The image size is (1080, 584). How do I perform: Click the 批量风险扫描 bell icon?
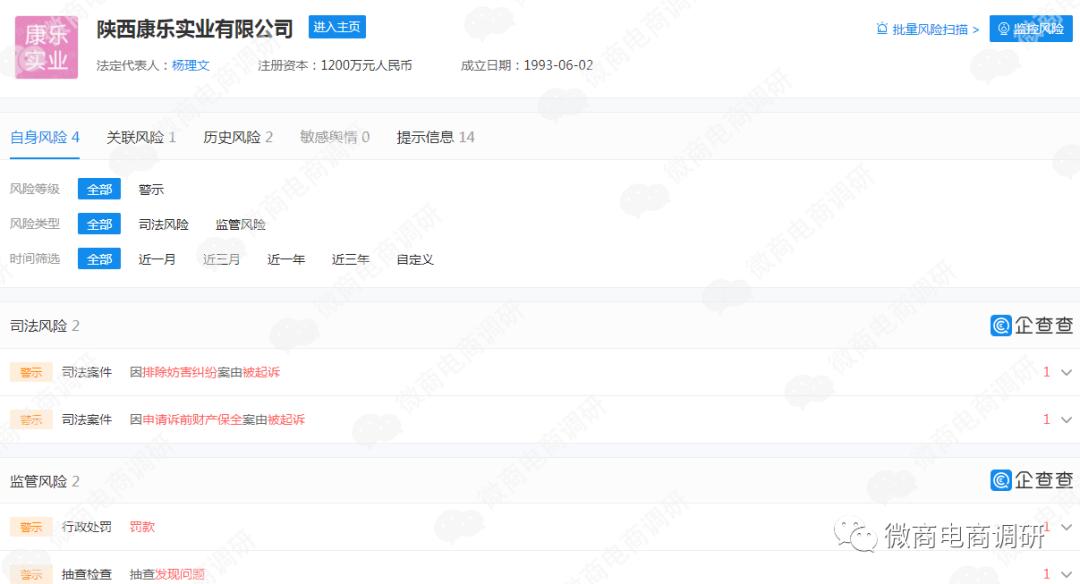tap(882, 29)
